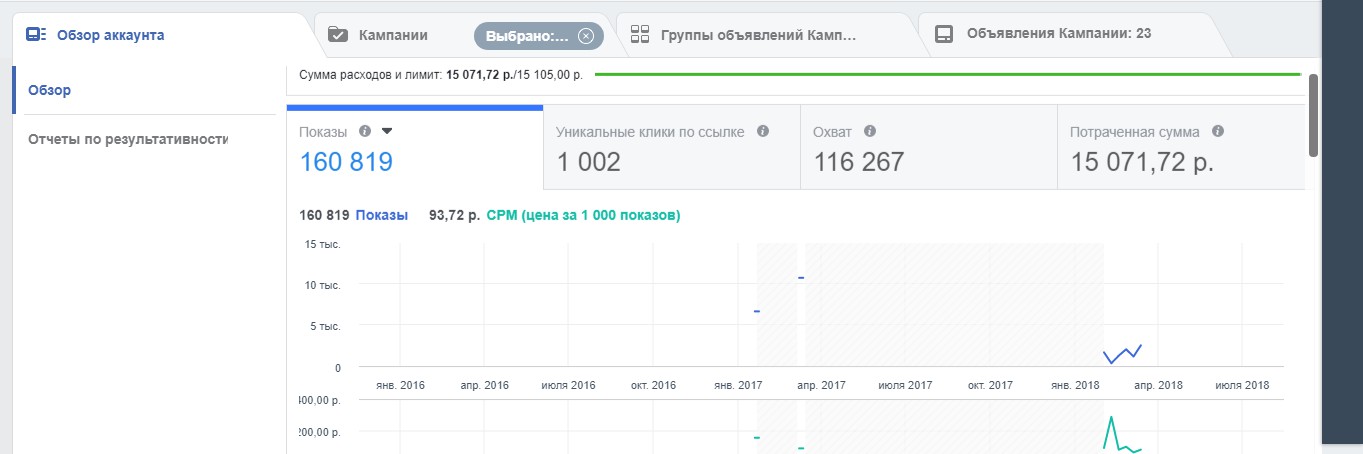Viewport: 1363px width, 454px height.
Task: Click the info icon next to Показы
Action: 365,131
